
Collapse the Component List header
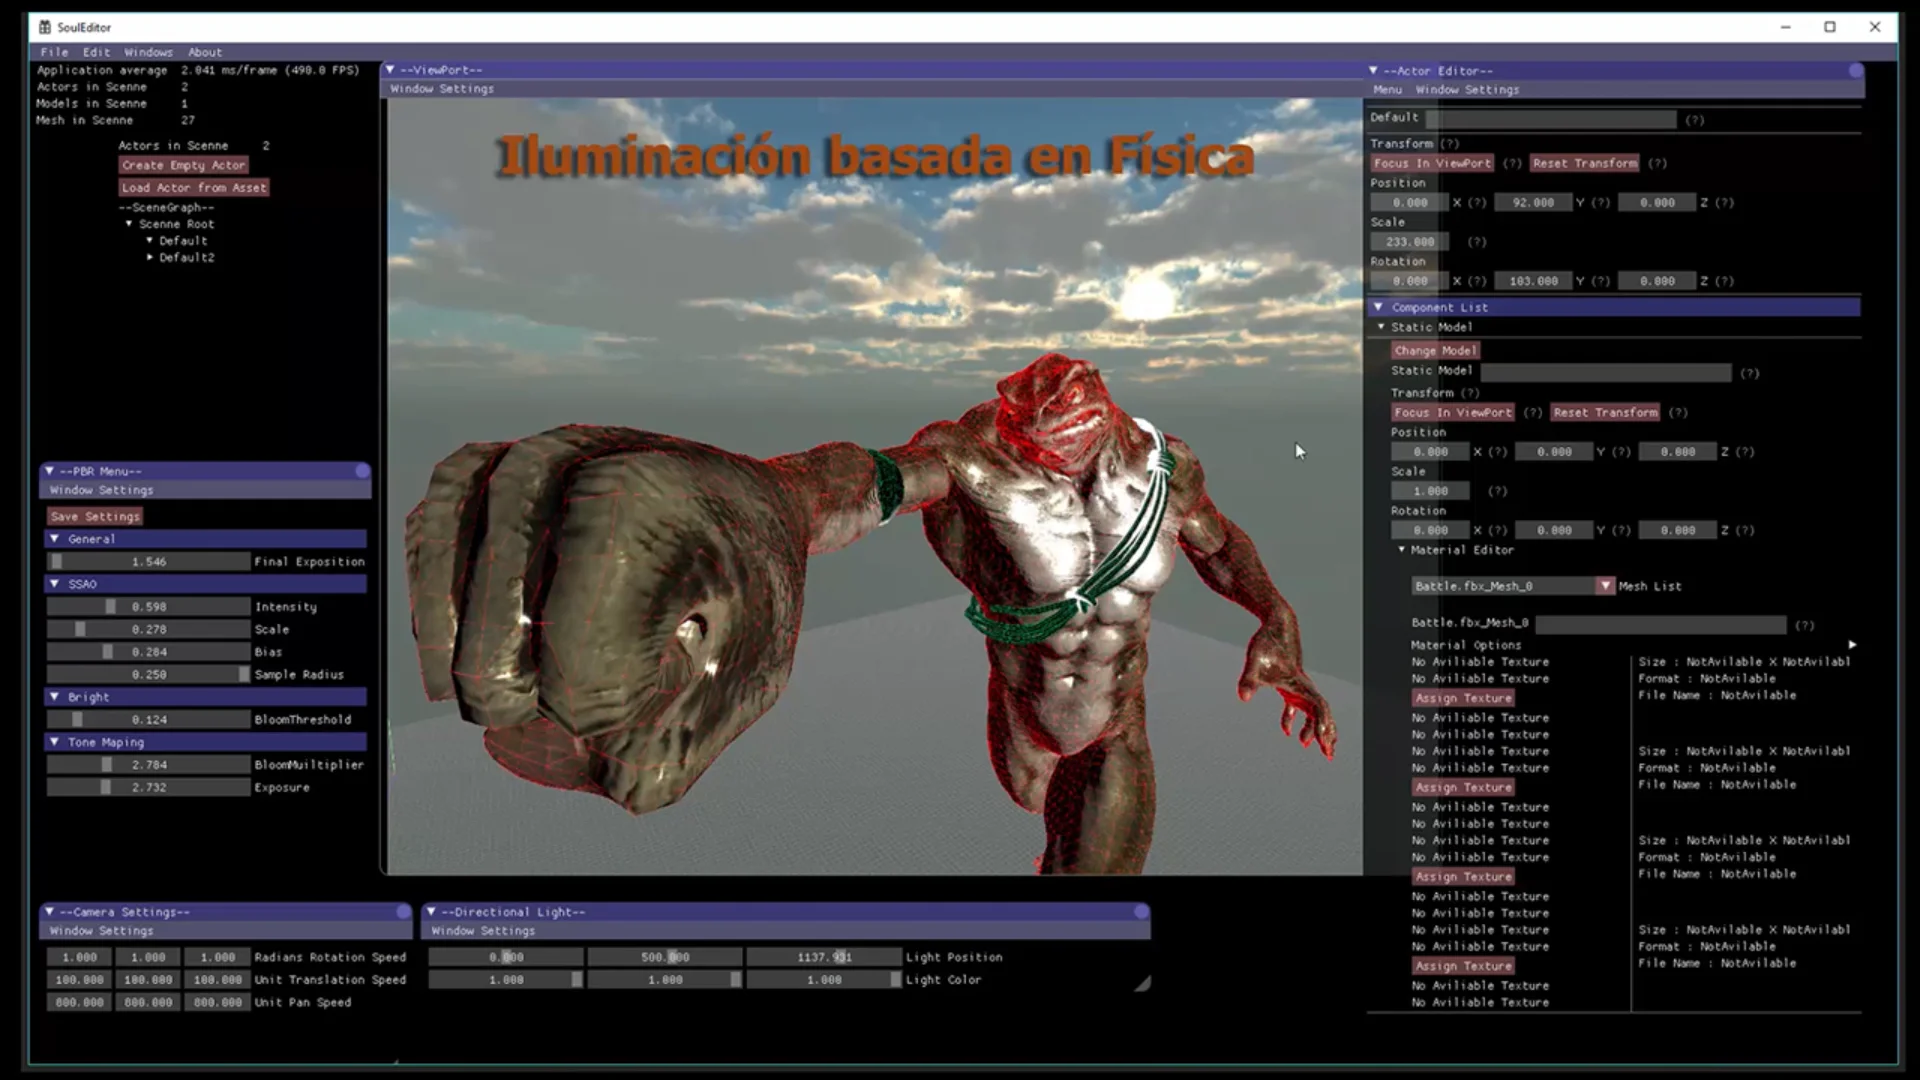1378,307
